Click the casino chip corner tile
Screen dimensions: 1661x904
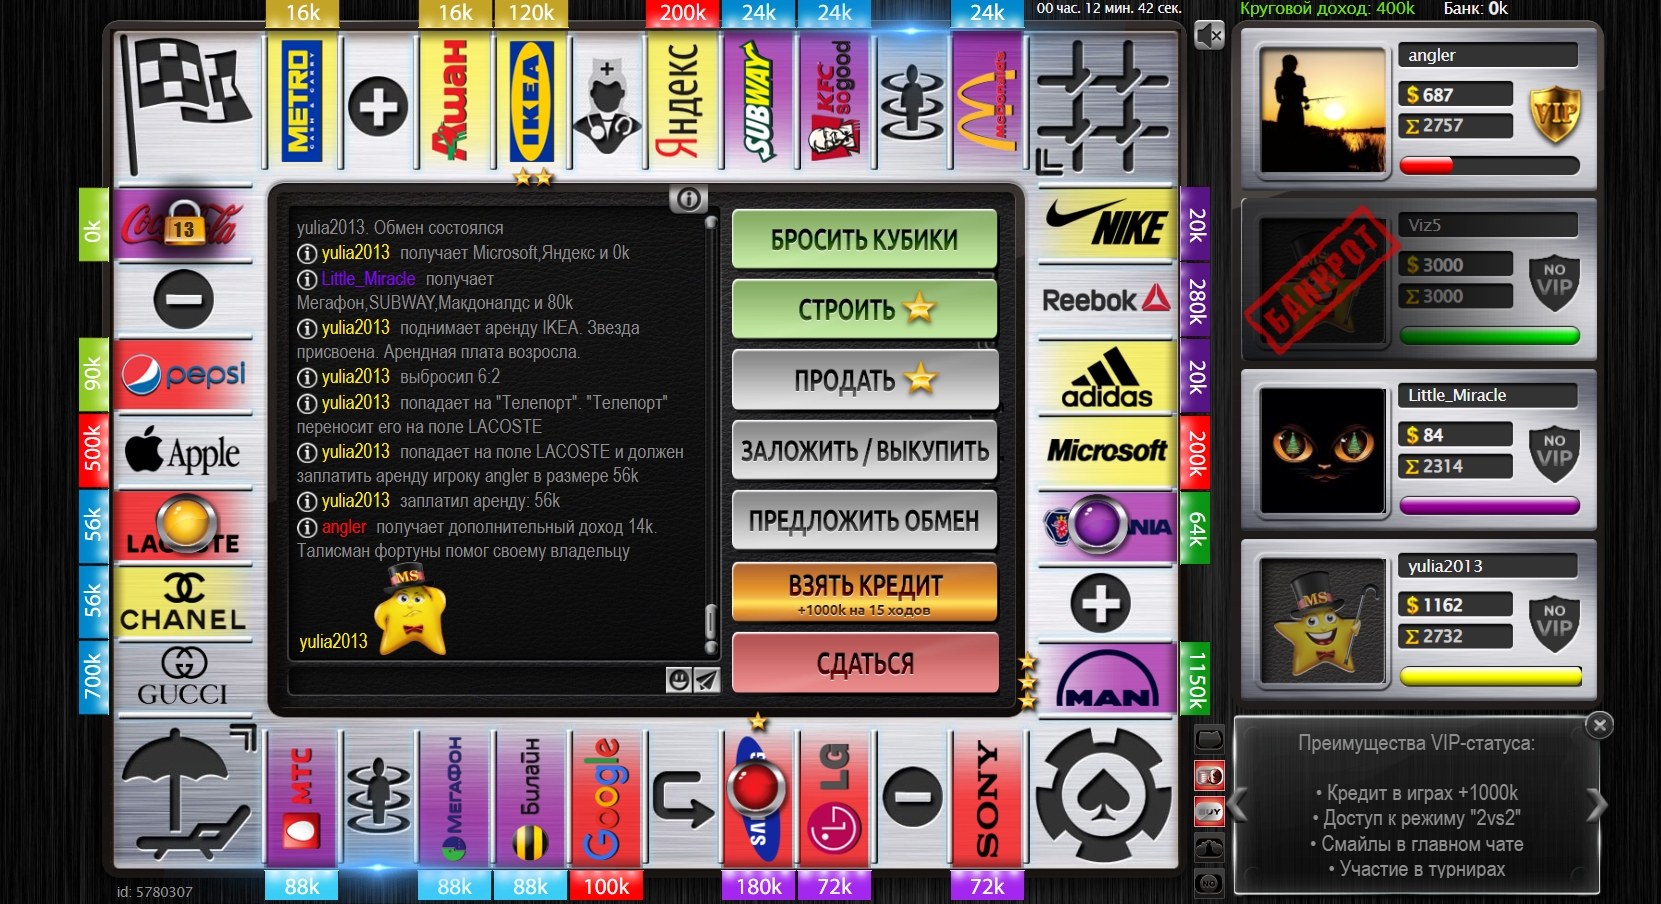click(x=1103, y=796)
